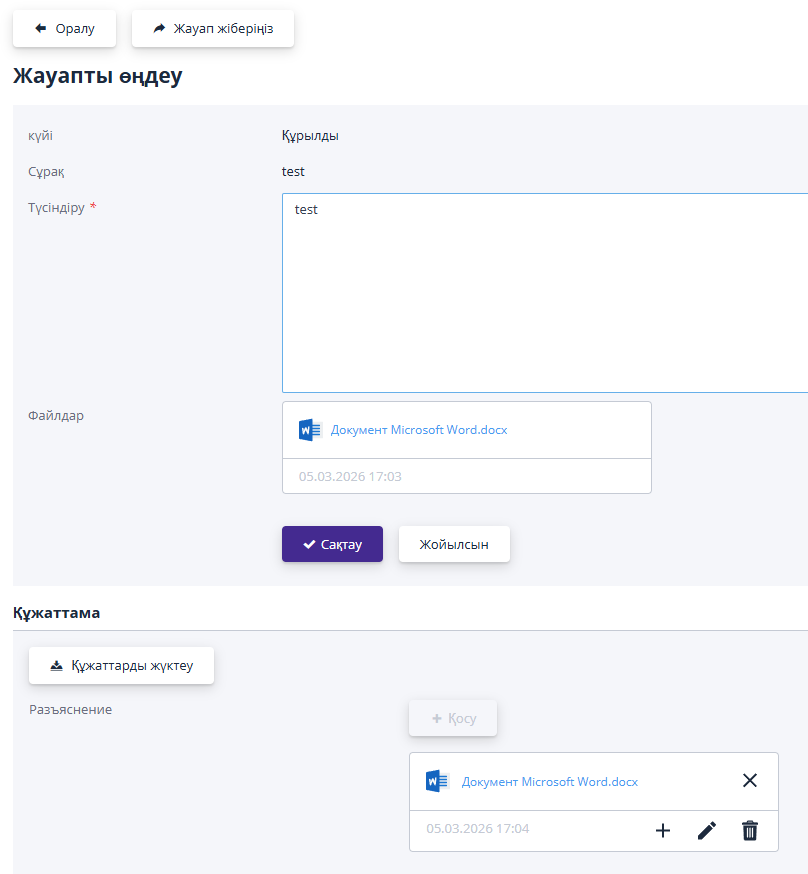Edit the document using the pencil icon
This screenshot has width=808, height=874.
[x=707, y=830]
